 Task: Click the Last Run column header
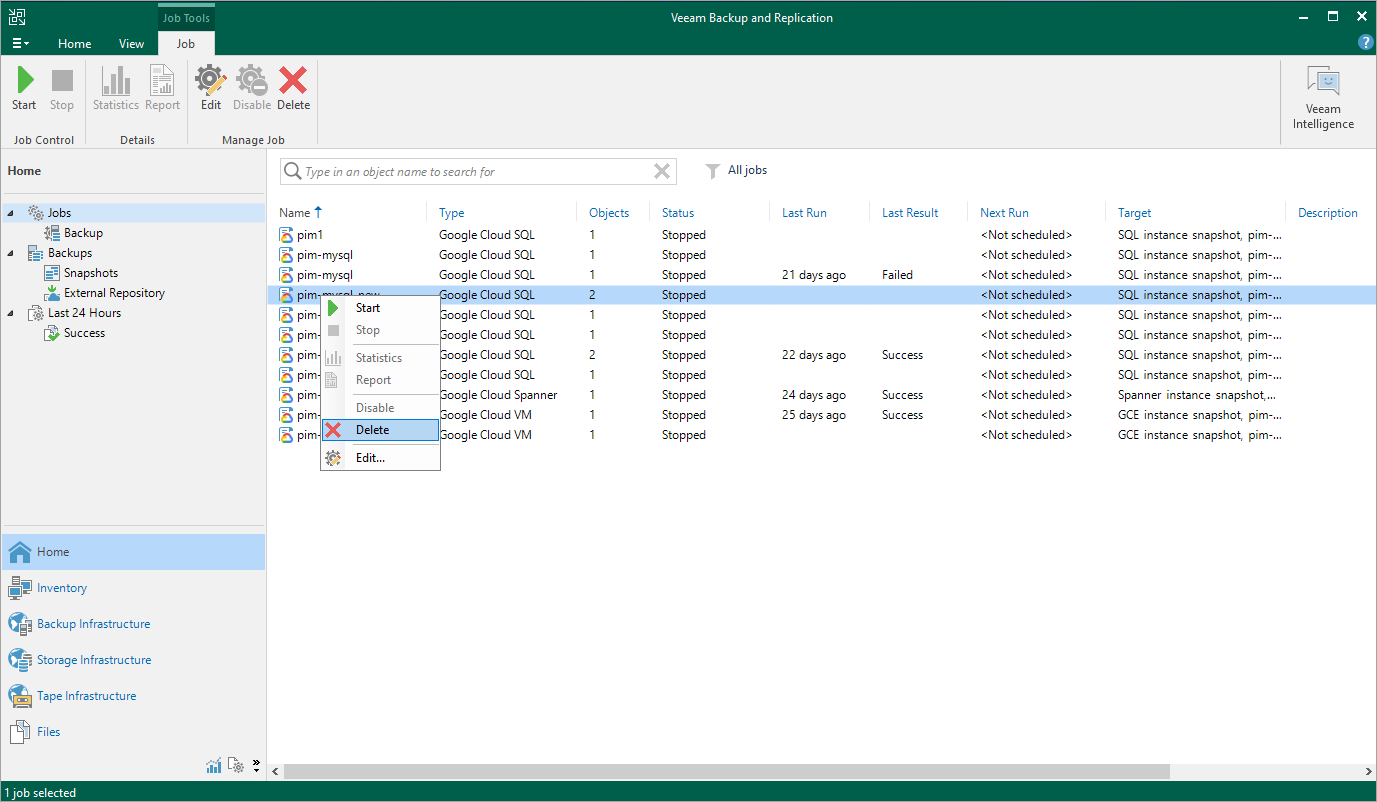pos(804,213)
